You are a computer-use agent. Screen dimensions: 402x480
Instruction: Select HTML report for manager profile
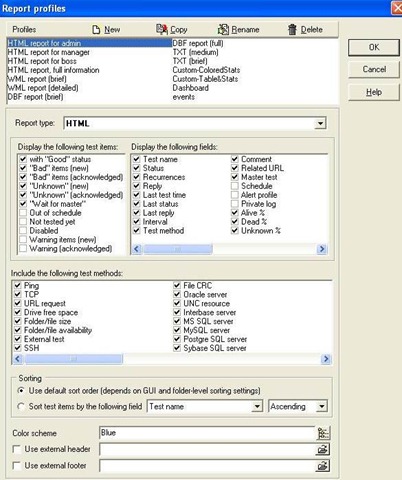49,52
